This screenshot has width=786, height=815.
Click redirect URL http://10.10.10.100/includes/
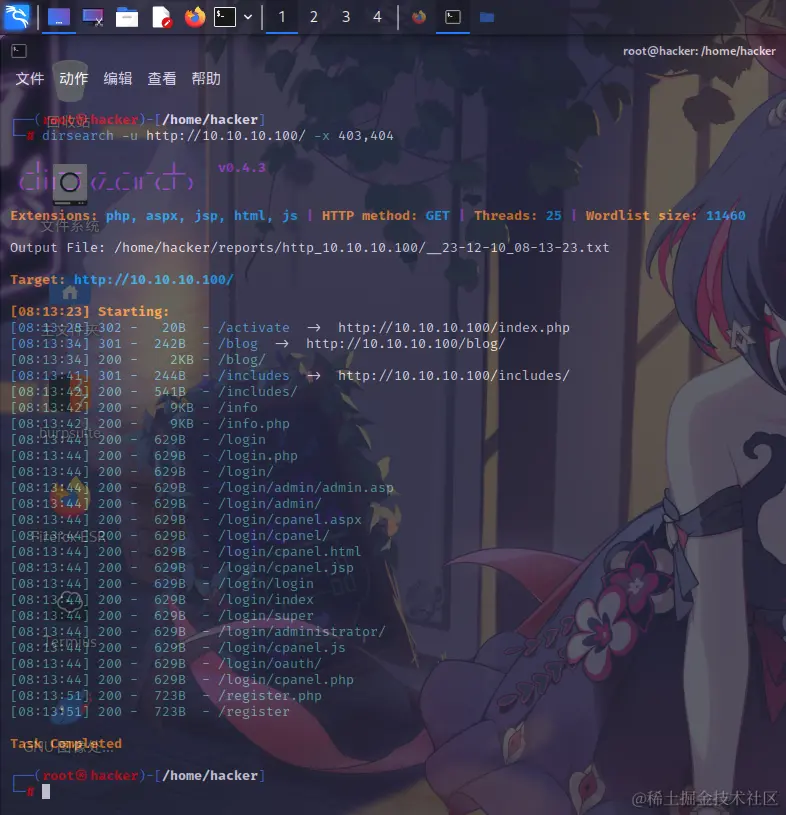point(454,375)
